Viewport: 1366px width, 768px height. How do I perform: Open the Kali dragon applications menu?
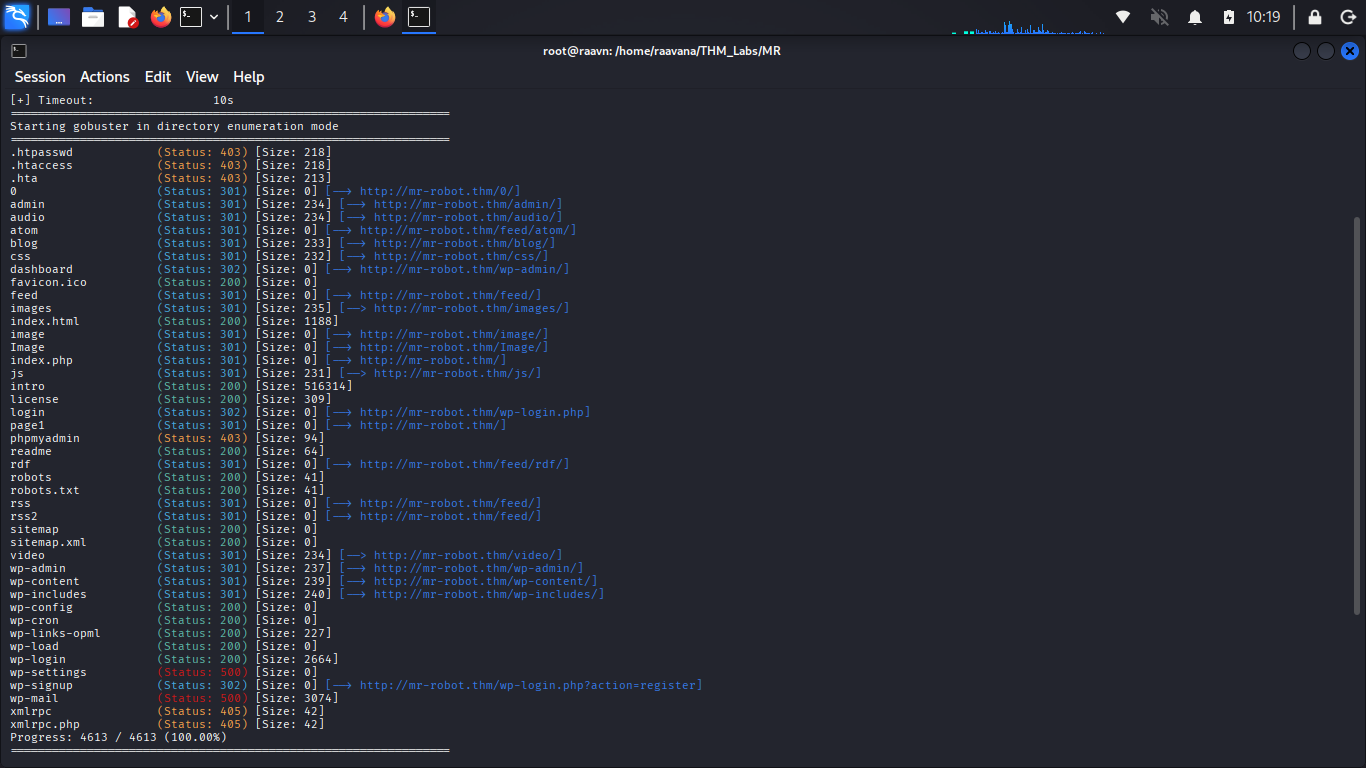[x=17, y=17]
